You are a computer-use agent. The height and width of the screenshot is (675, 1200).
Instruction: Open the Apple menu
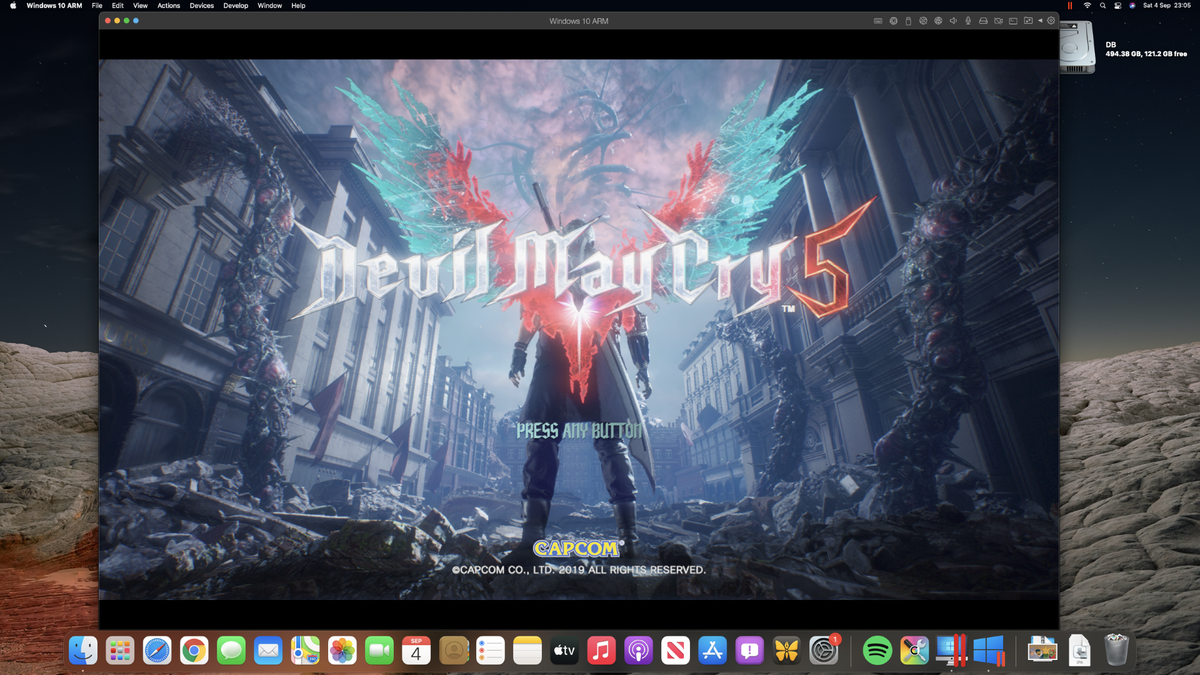tap(13, 5)
